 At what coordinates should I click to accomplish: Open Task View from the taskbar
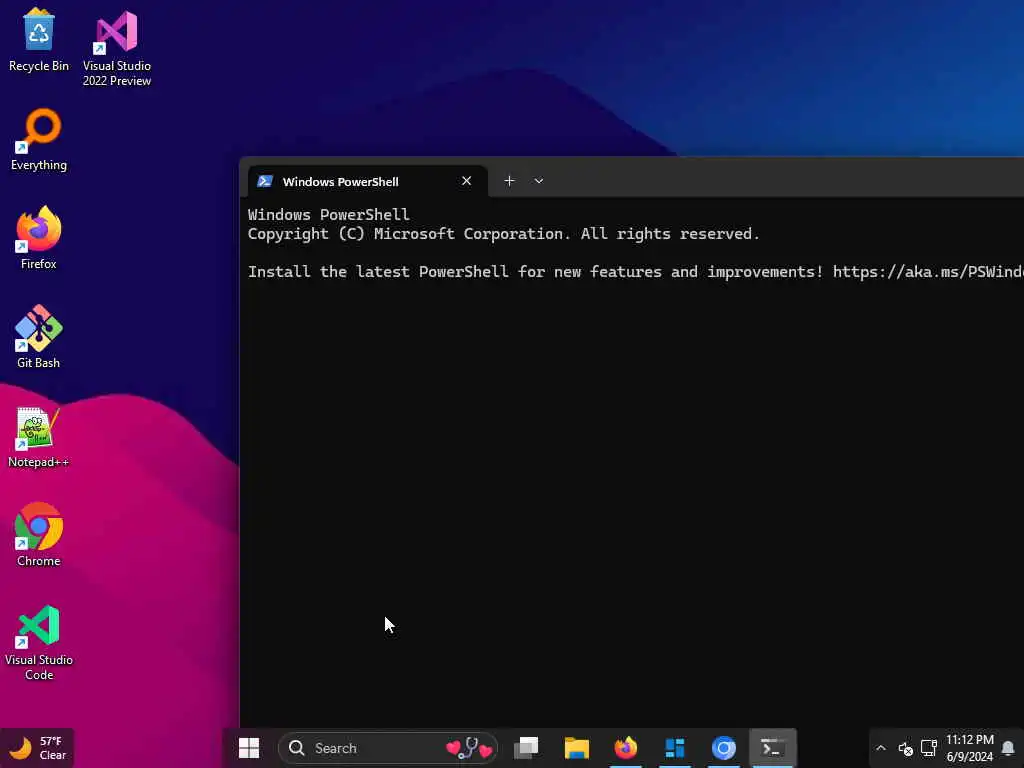point(526,748)
